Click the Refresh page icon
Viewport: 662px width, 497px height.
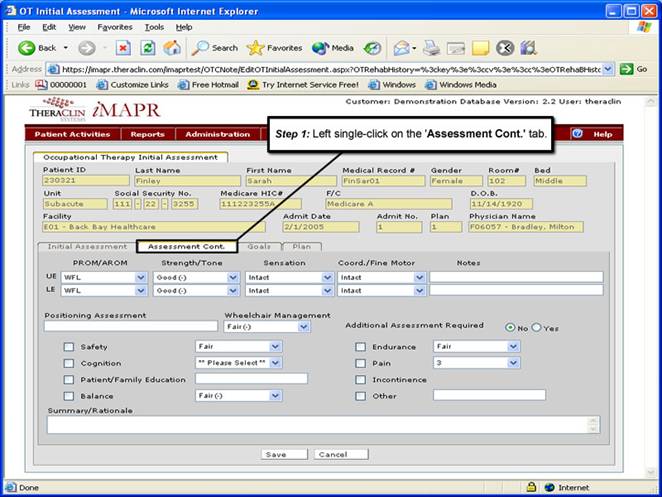(147, 47)
